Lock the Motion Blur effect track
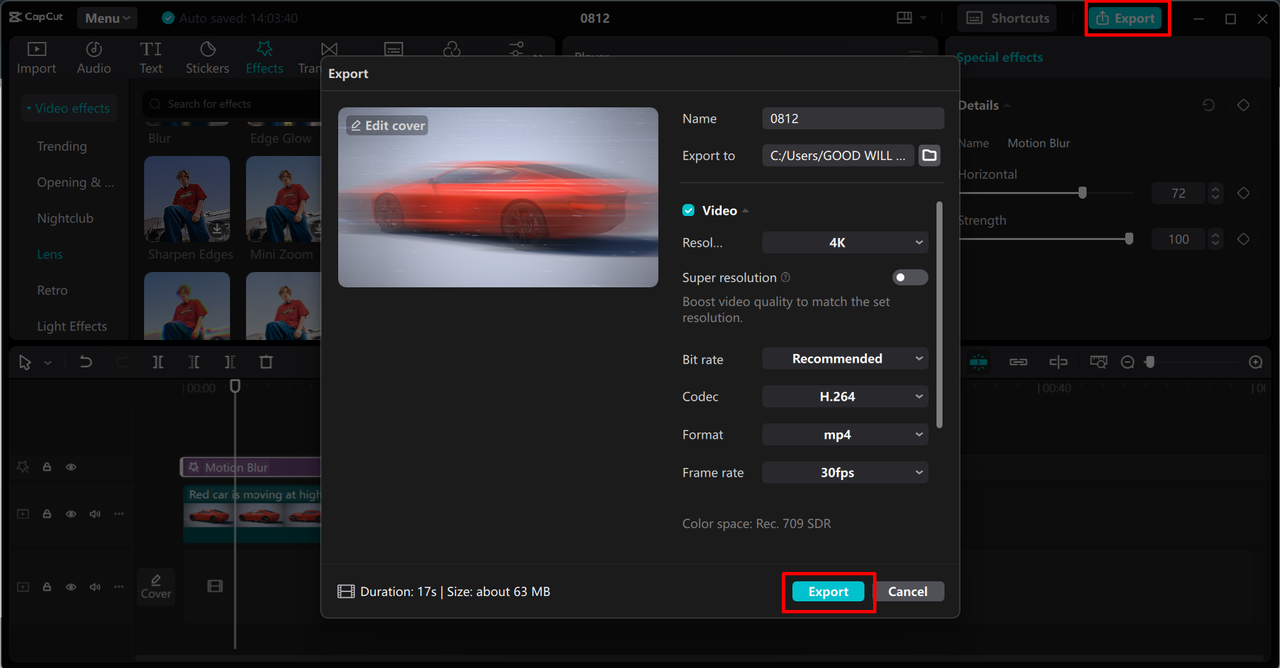The height and width of the screenshot is (668, 1280). tap(47, 467)
